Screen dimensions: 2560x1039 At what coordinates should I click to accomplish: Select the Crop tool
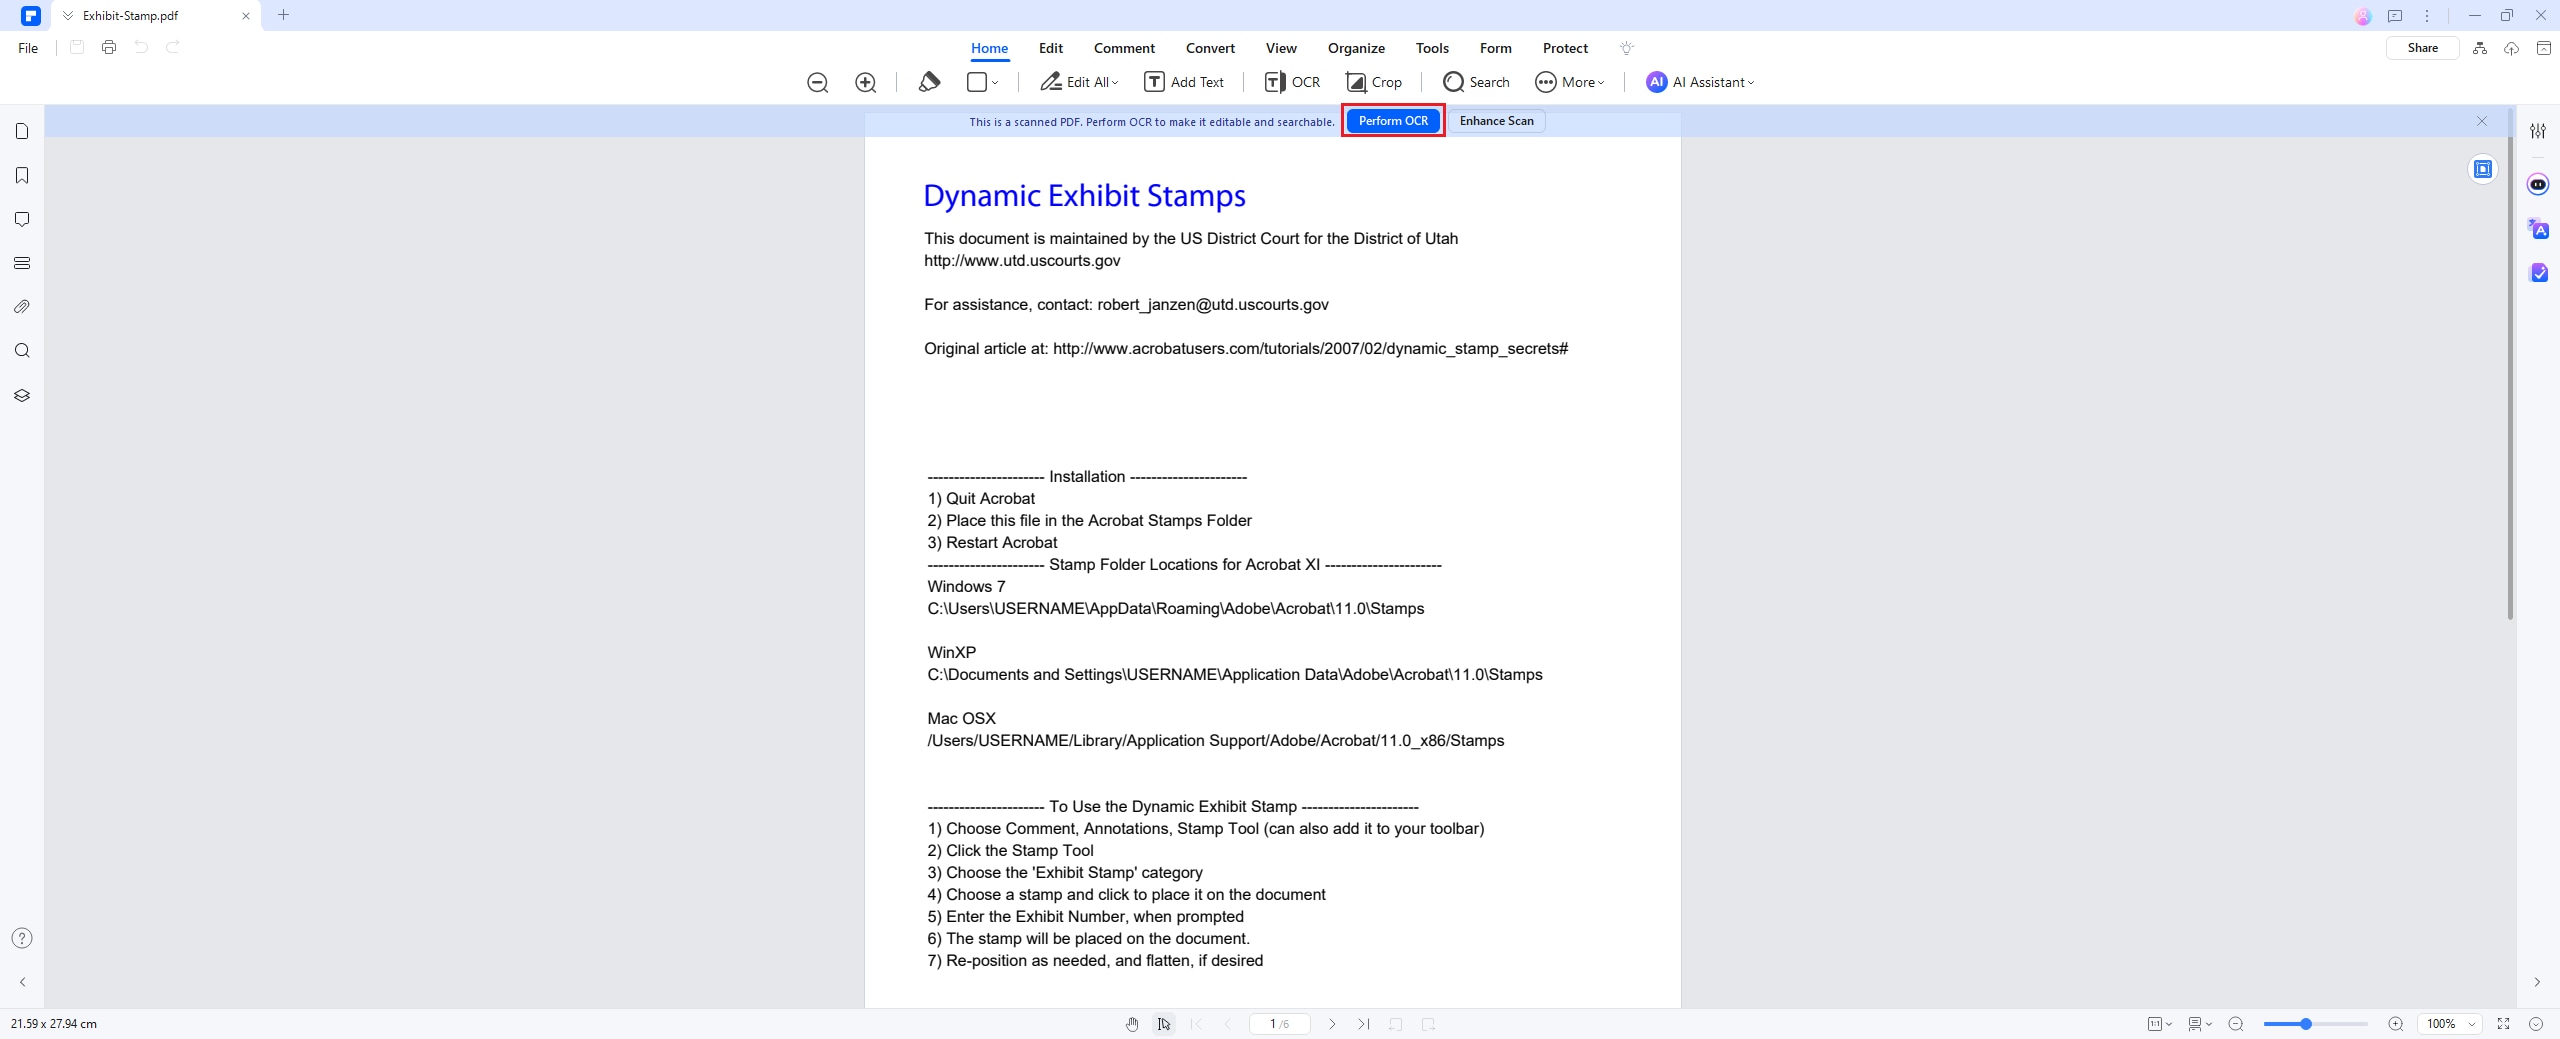tap(1374, 82)
